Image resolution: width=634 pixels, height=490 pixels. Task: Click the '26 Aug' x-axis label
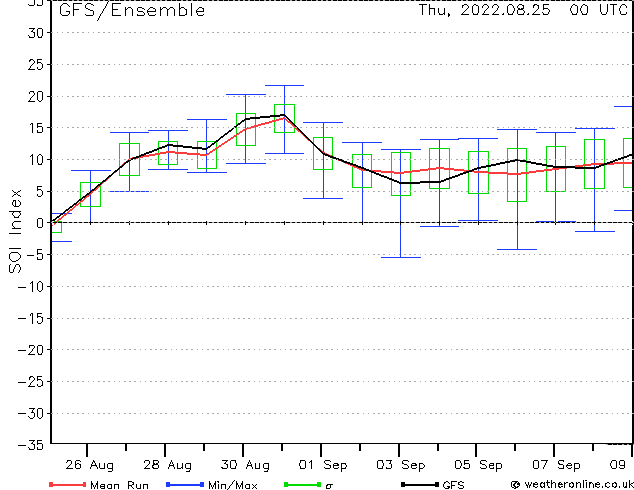89,465
